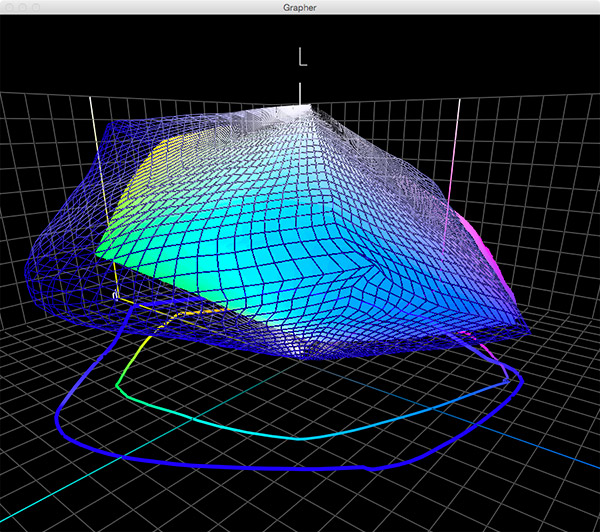
Task: Click the Grapher window title bar
Action: click(x=300, y=7)
